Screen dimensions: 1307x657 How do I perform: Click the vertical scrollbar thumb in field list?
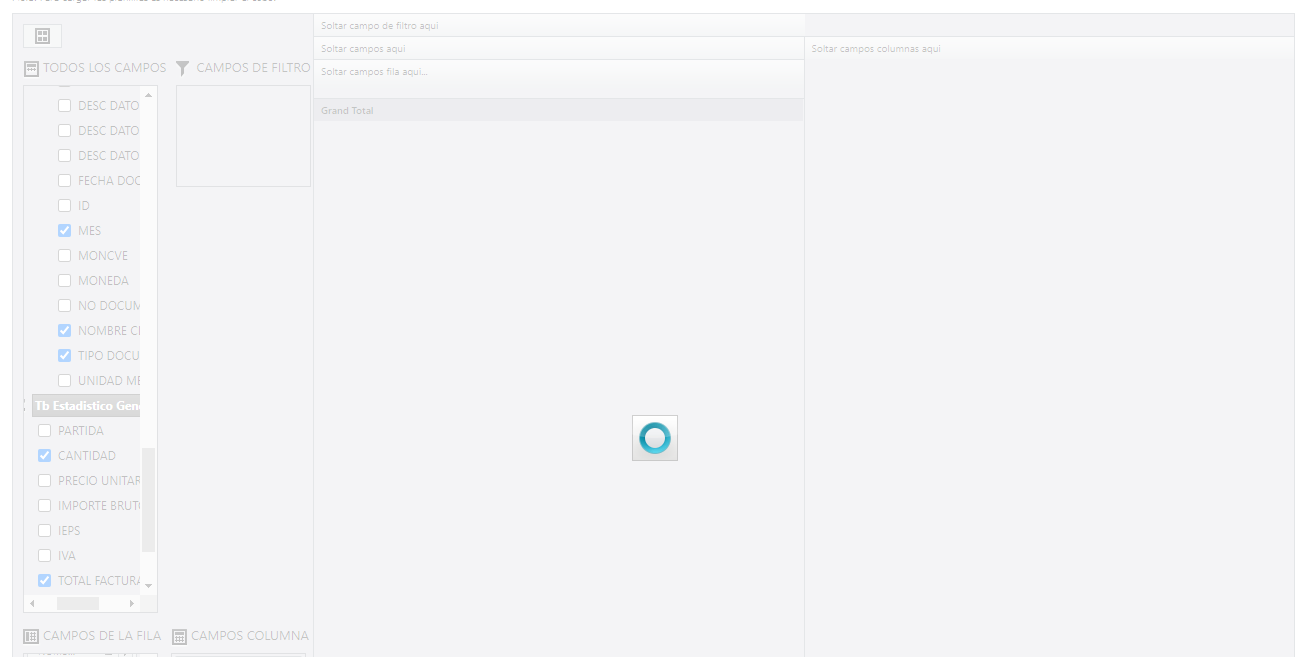(x=149, y=500)
